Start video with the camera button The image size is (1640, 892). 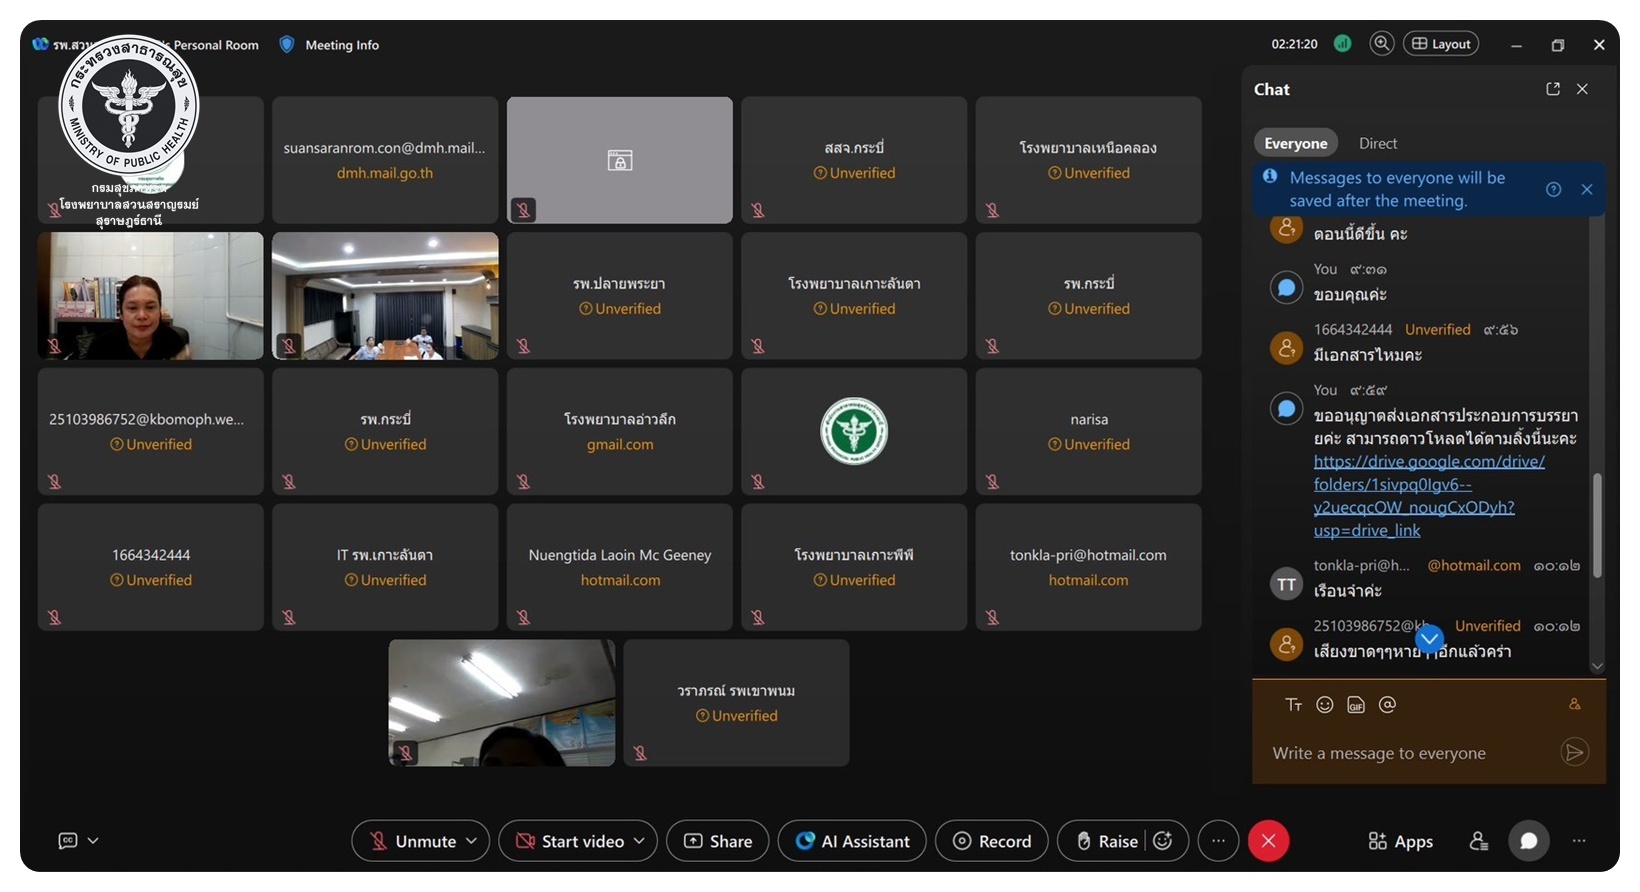click(570, 841)
